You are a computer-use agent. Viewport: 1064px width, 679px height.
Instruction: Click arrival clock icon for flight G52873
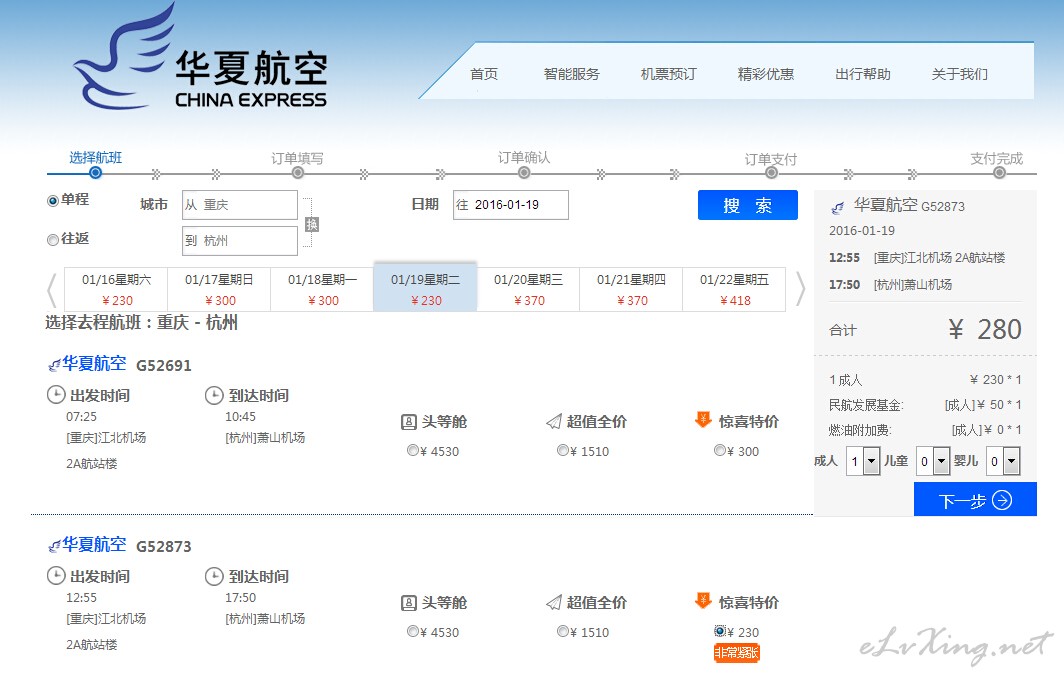[x=214, y=576]
